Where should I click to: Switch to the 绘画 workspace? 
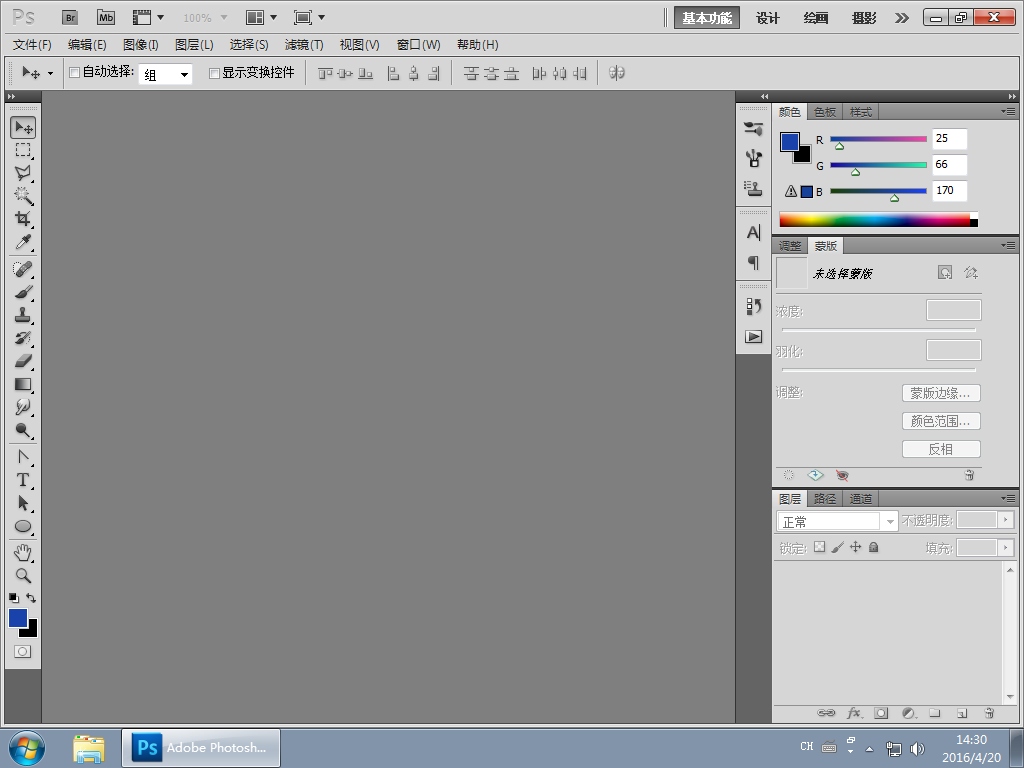tap(816, 18)
